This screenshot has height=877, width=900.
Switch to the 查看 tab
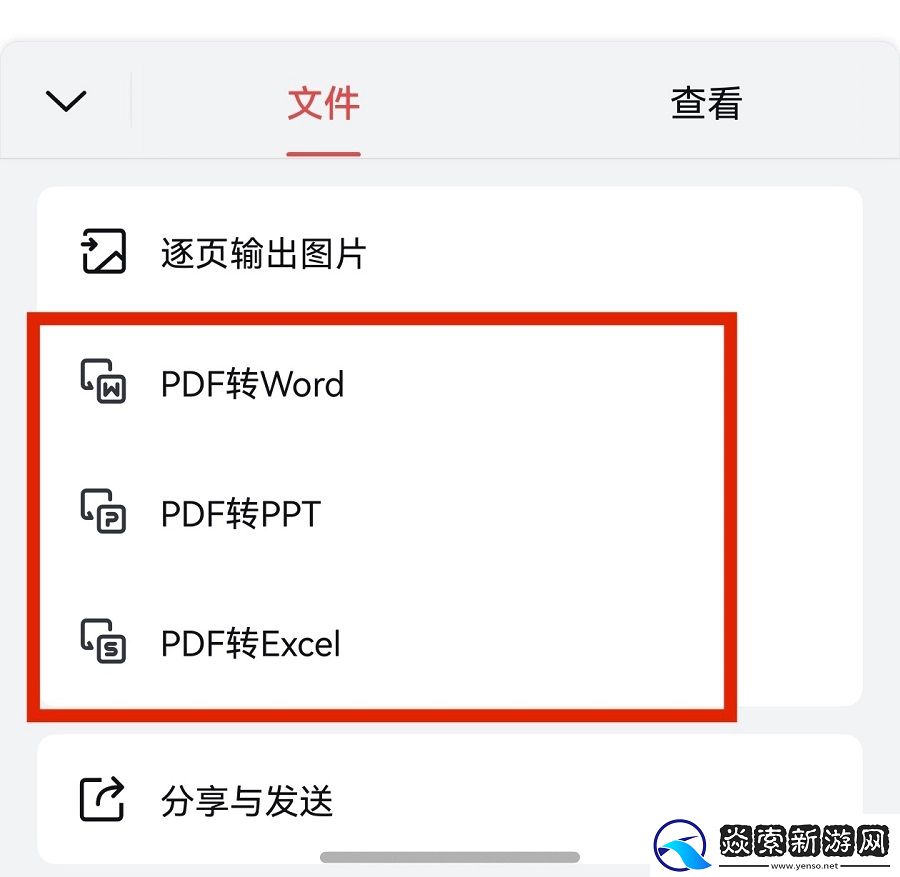pos(706,104)
